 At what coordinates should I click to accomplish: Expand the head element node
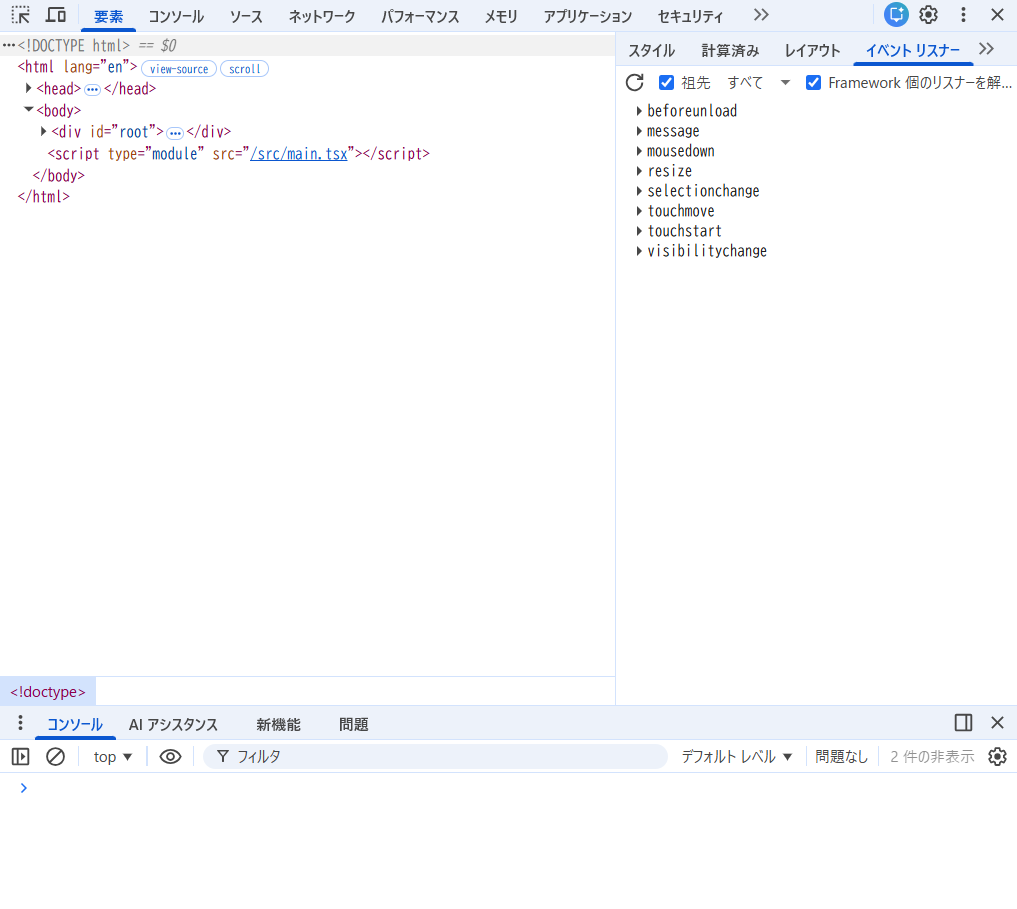coord(29,88)
